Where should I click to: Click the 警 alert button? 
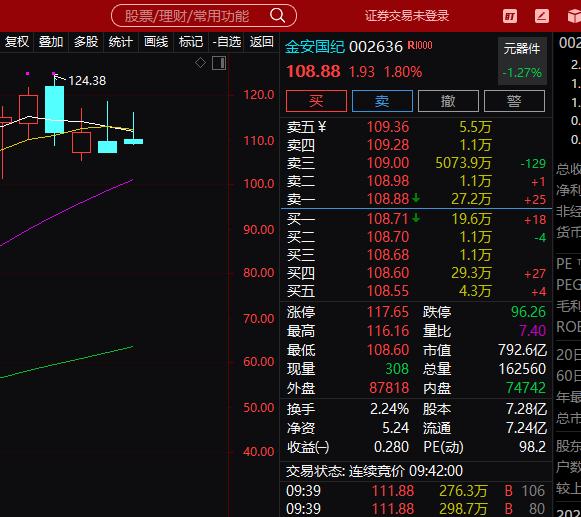point(514,101)
